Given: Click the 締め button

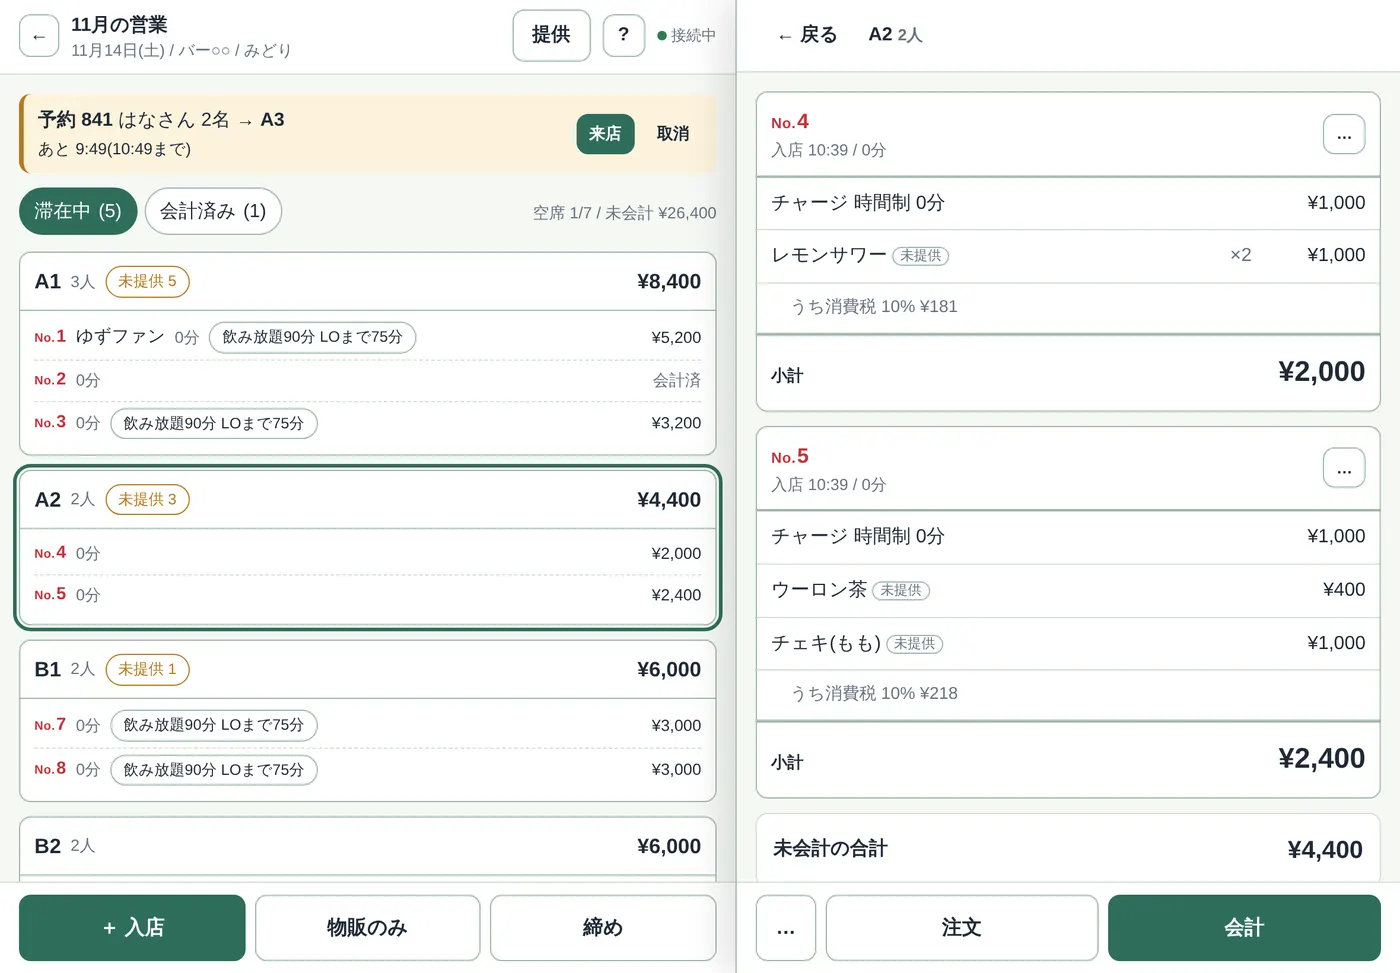Looking at the screenshot, I should click(603, 928).
